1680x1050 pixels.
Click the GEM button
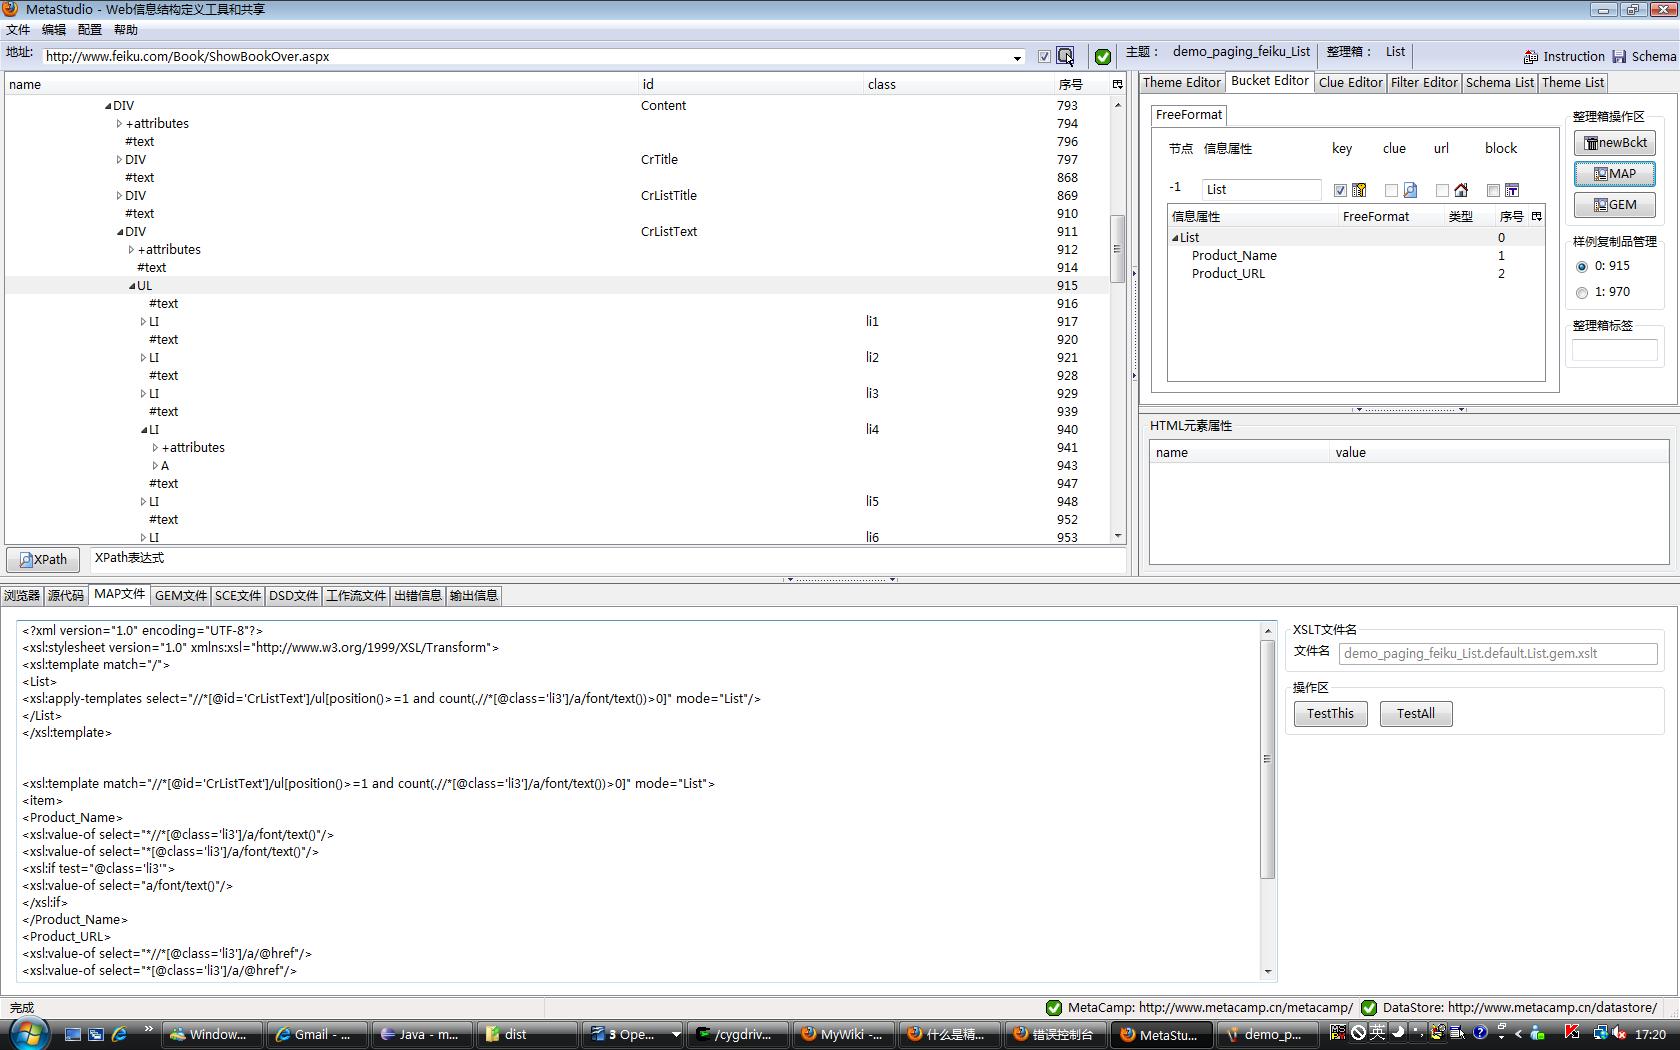click(x=1615, y=205)
